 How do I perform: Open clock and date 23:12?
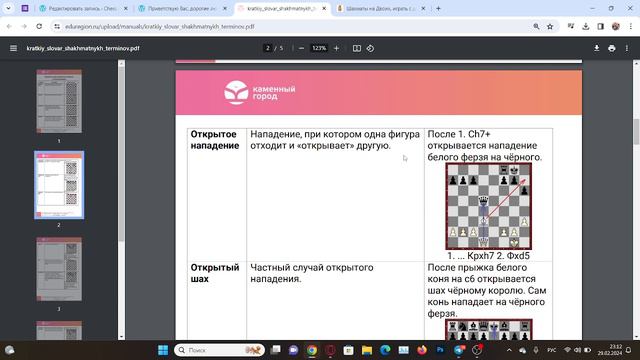pos(610,350)
